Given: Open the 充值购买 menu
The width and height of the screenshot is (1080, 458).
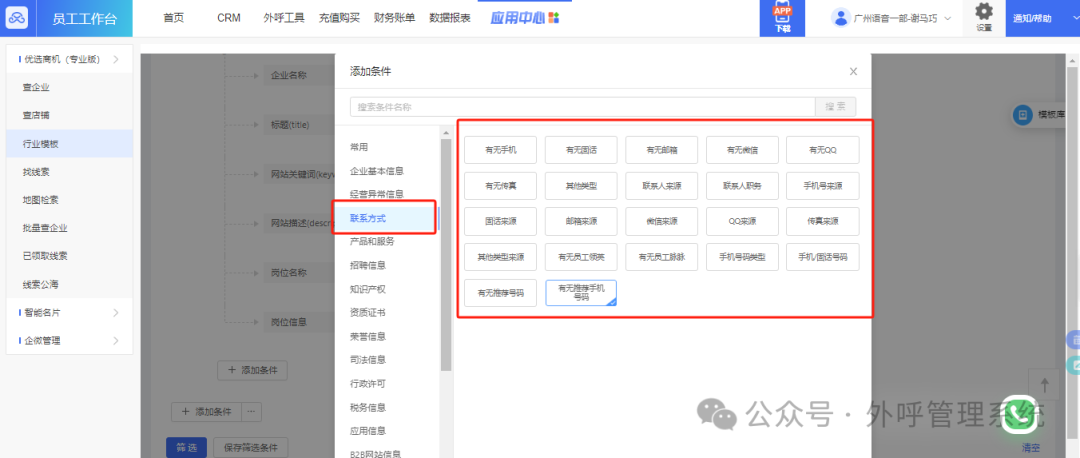Looking at the screenshot, I should [x=339, y=18].
